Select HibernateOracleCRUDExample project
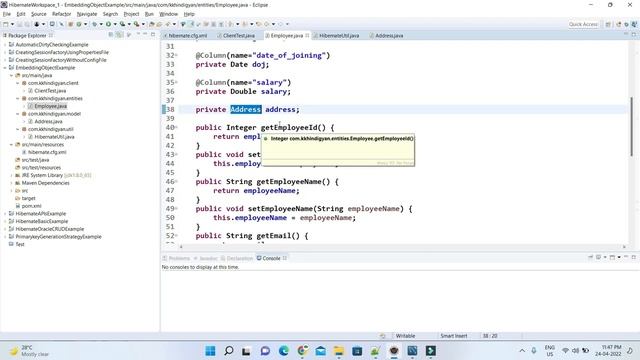 click(x=49, y=229)
